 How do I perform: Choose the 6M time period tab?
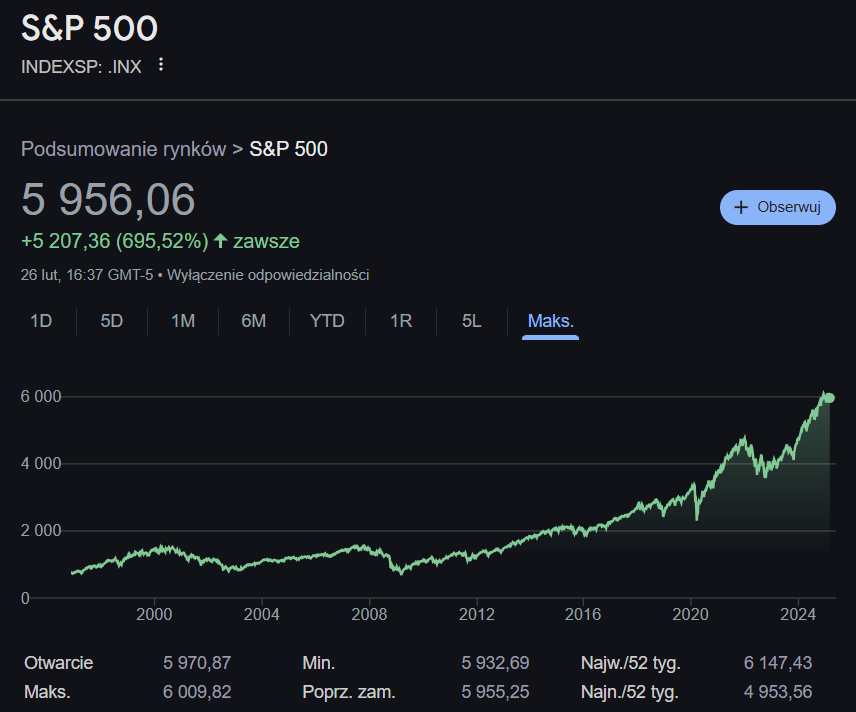point(254,321)
